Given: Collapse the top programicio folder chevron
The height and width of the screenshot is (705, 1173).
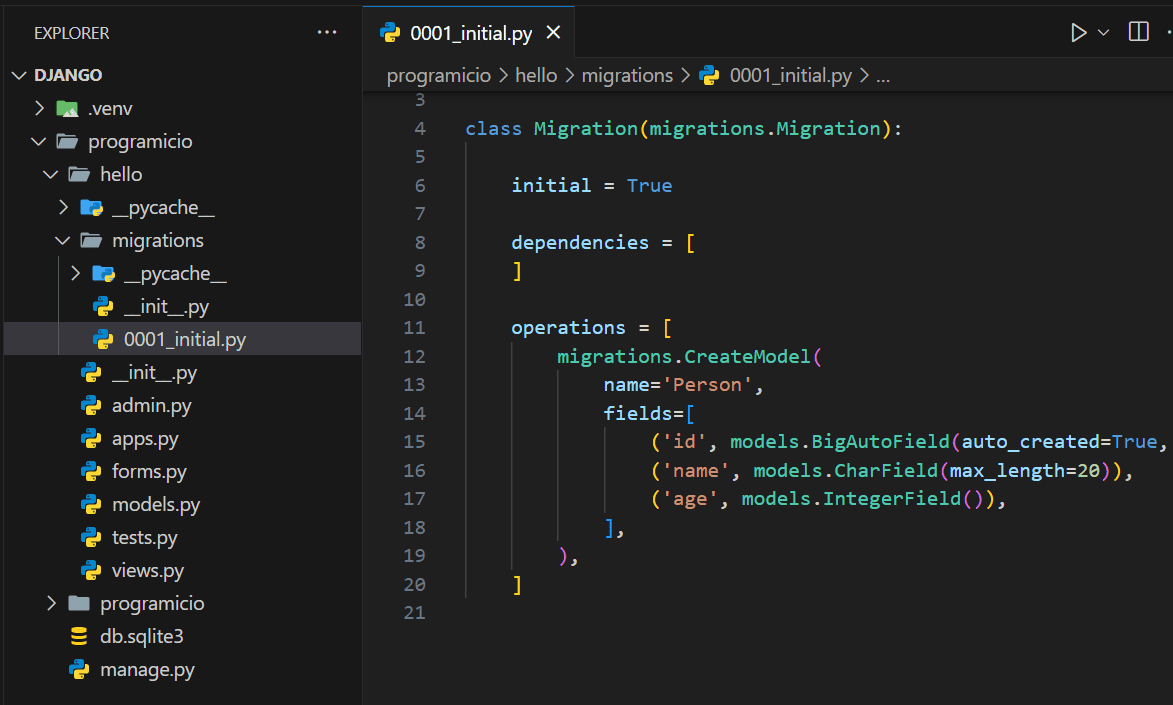Looking at the screenshot, I should (x=39, y=141).
